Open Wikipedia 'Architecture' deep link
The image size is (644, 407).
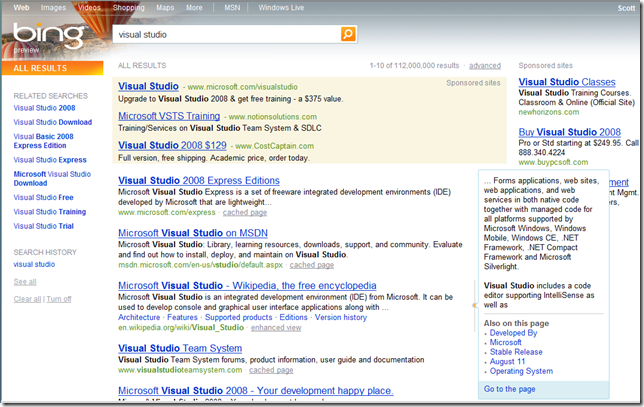click(139, 317)
